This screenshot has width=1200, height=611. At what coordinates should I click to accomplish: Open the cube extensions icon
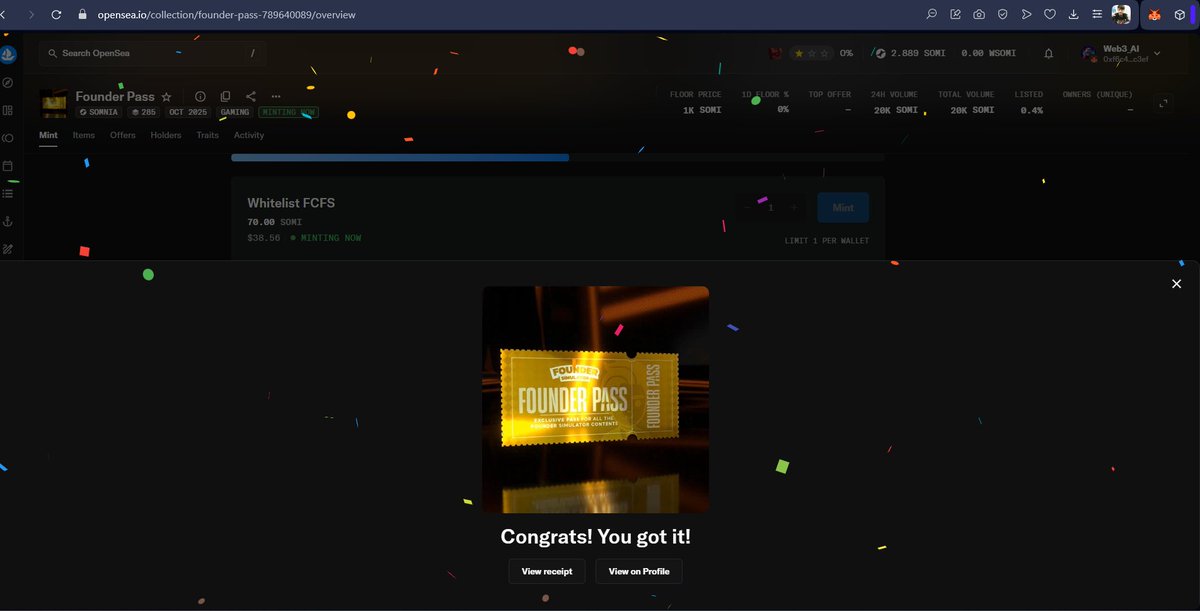click(x=1179, y=15)
